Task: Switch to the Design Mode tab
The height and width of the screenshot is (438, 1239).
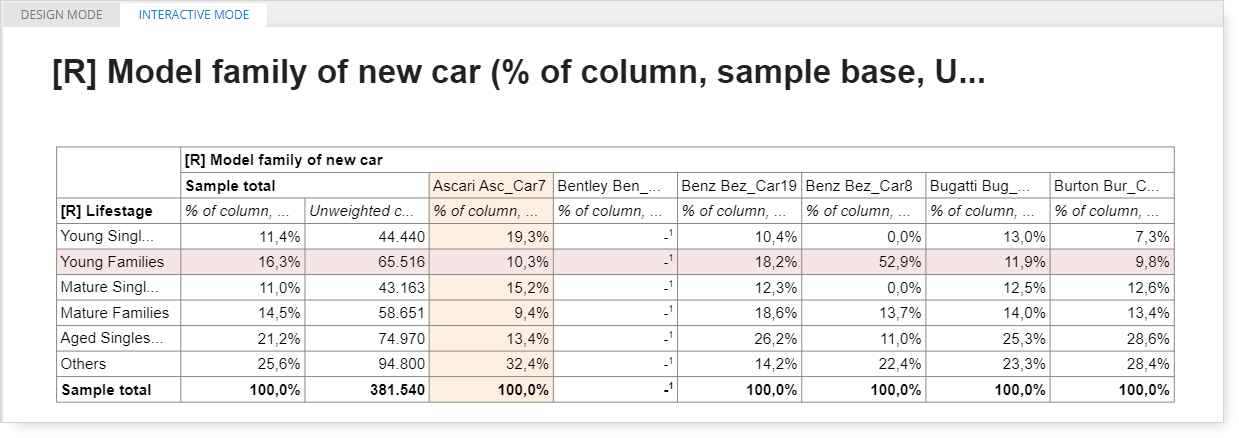Action: 61,15
